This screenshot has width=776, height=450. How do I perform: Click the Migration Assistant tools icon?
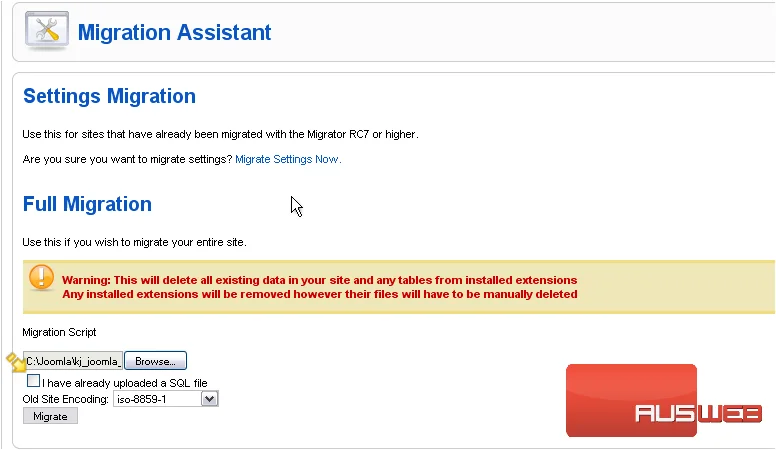[x=47, y=31]
